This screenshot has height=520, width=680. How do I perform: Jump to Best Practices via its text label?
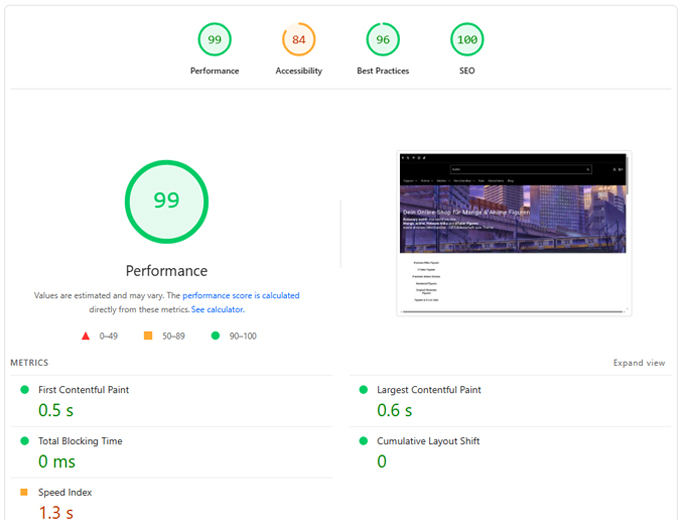coord(382,71)
